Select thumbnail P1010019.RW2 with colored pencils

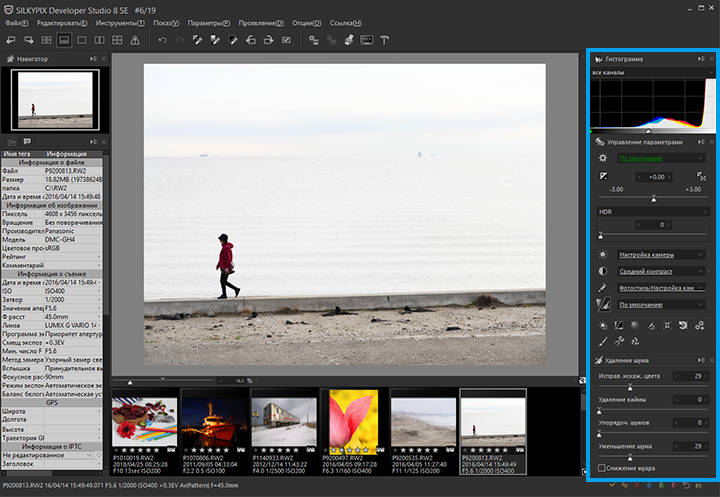click(x=145, y=431)
